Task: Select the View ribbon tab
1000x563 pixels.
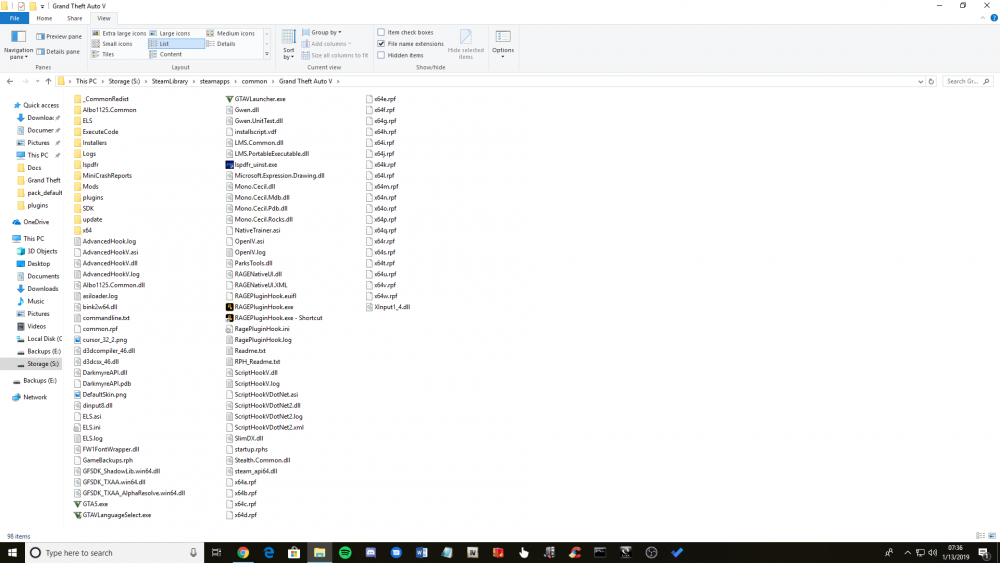Action: tap(103, 18)
